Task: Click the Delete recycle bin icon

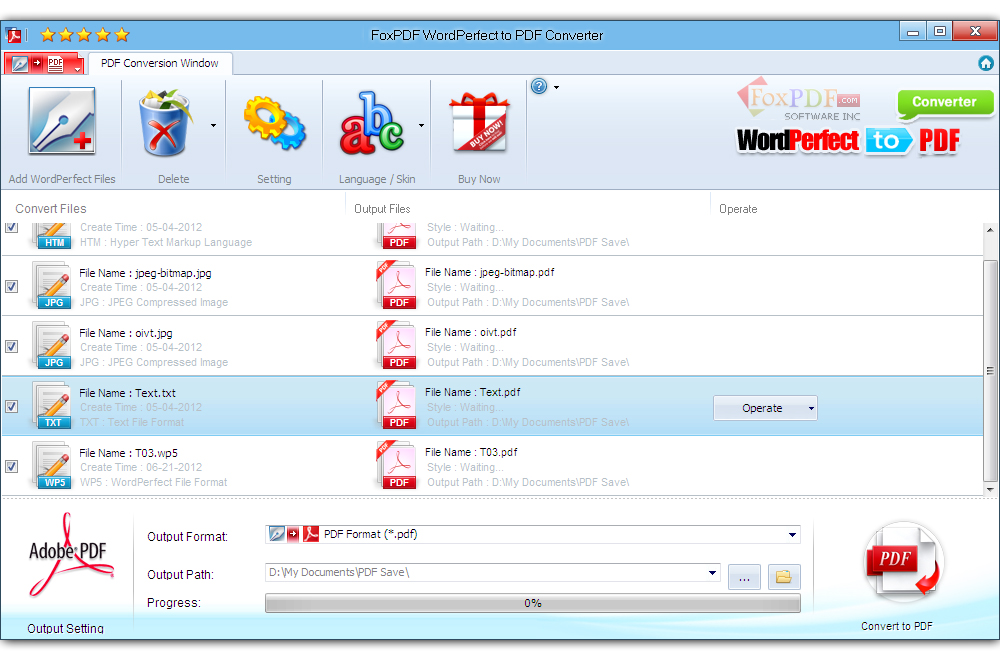Action: [x=165, y=123]
